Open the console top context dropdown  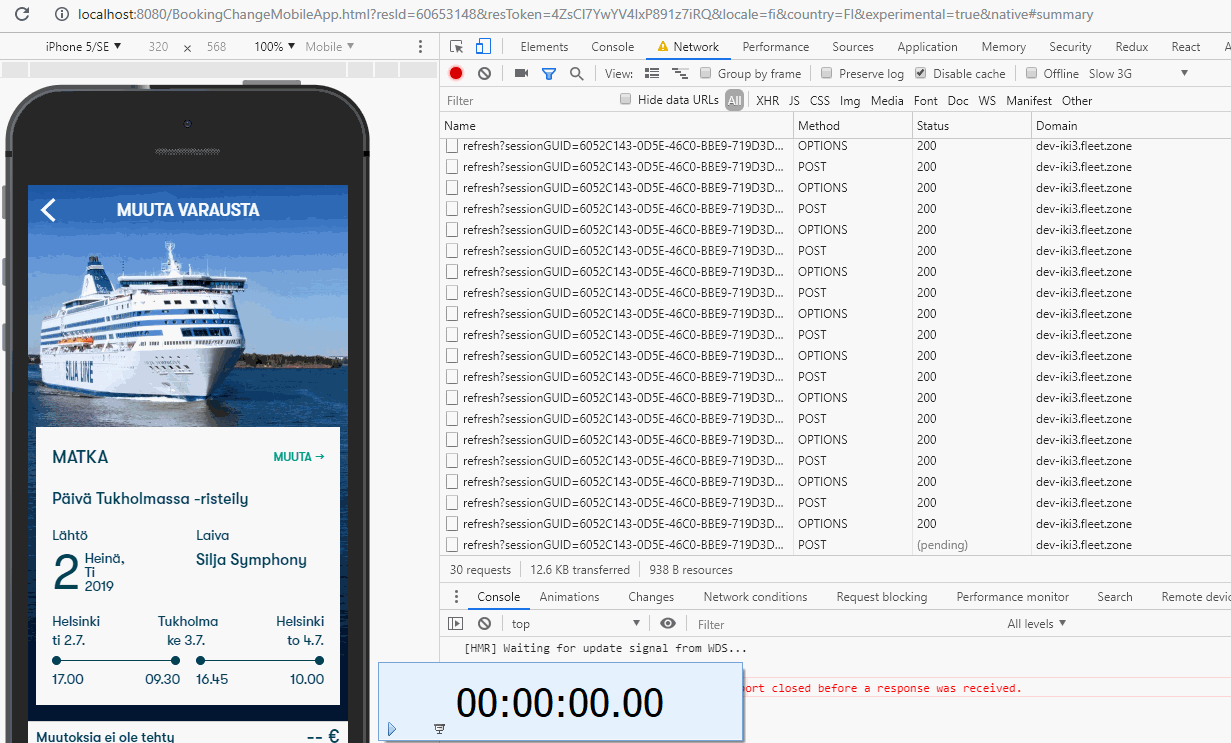[x=575, y=623]
